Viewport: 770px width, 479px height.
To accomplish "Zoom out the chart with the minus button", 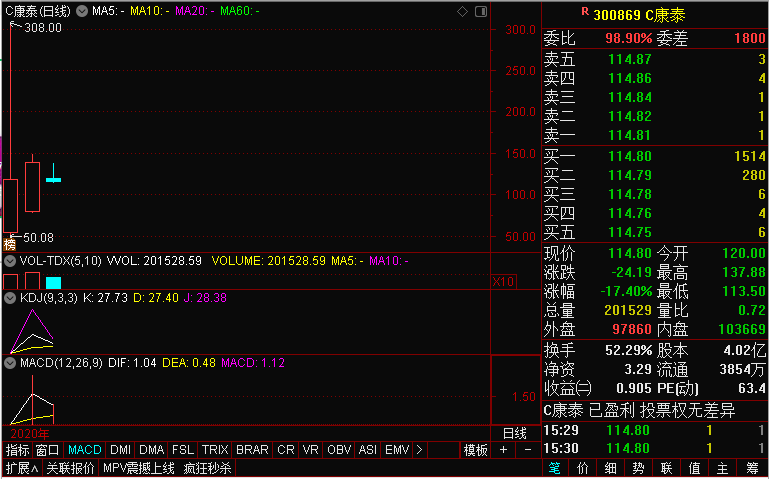I will coord(528,450).
